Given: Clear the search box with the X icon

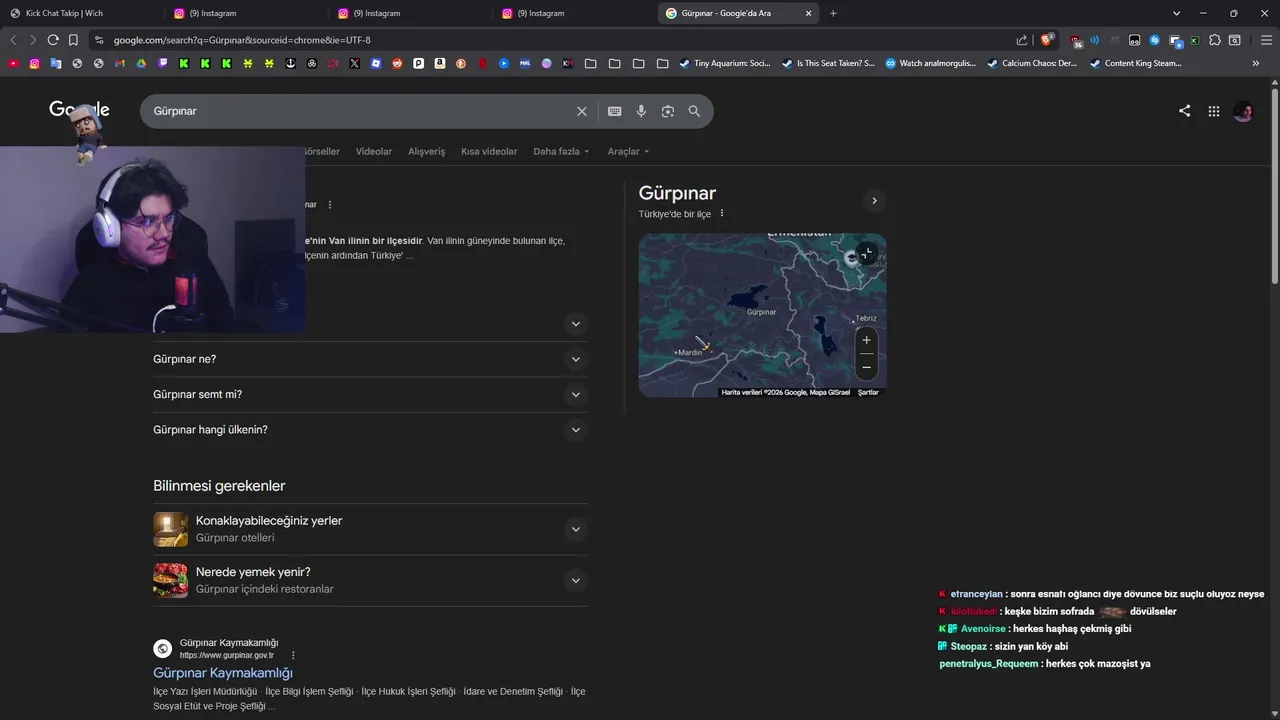Looking at the screenshot, I should (x=581, y=111).
